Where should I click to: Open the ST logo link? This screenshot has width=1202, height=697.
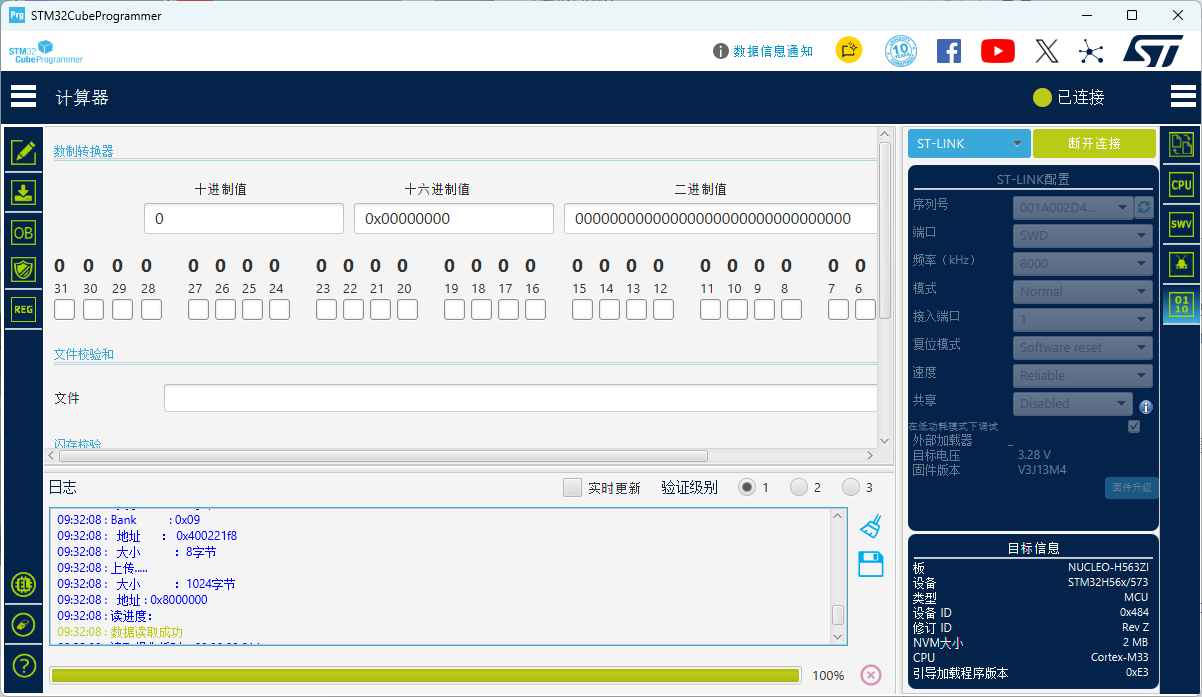(x=1154, y=51)
